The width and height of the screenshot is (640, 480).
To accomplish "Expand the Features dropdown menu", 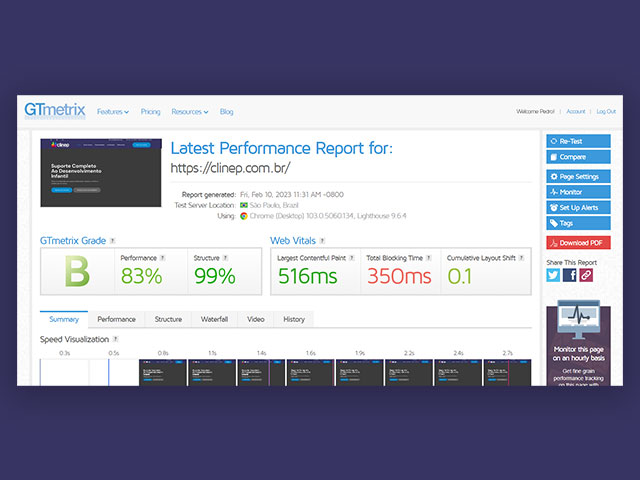I will pyautogui.click(x=113, y=112).
